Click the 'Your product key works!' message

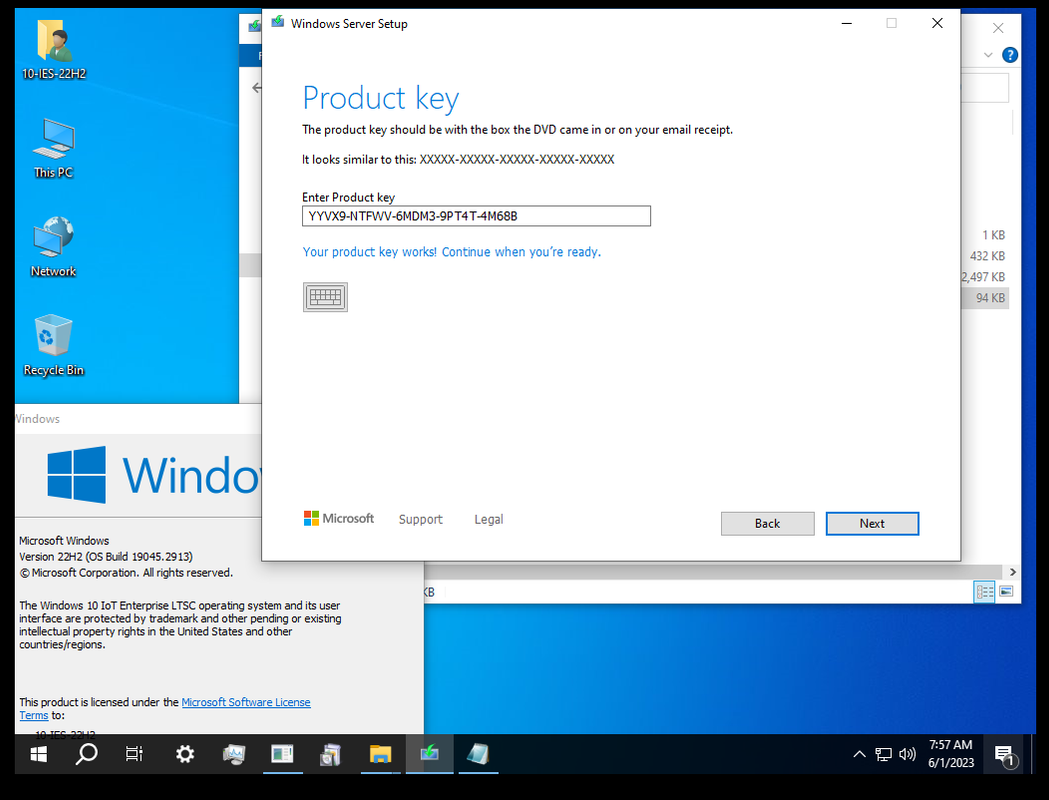[x=452, y=252]
